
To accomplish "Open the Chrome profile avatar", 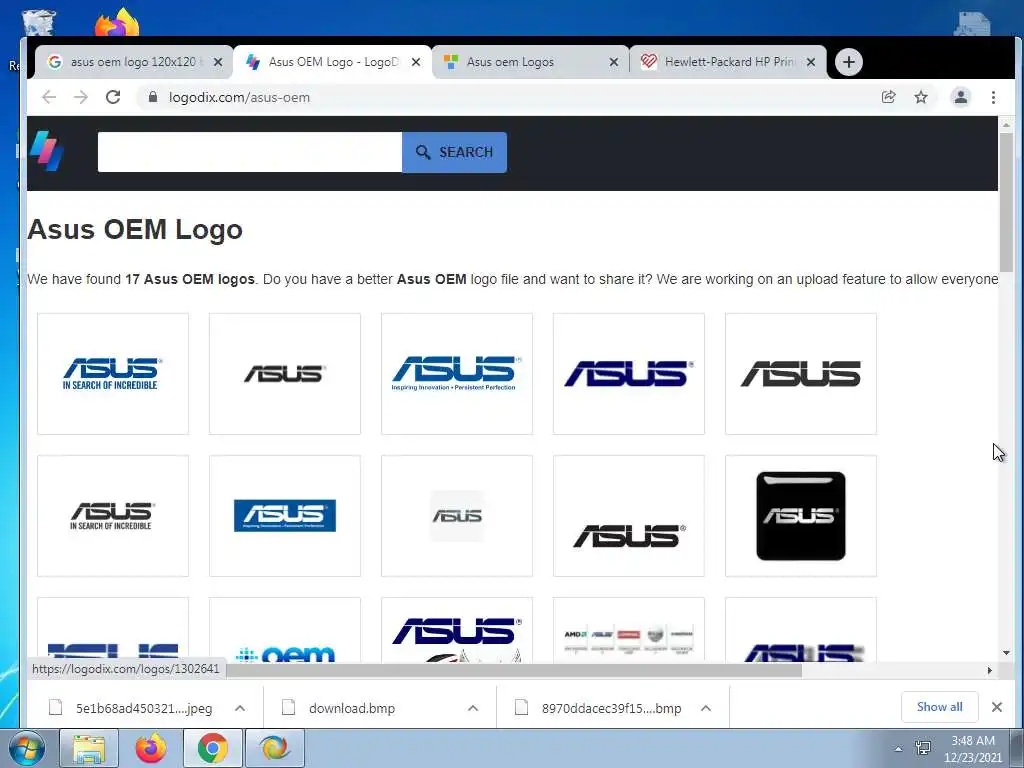I will (x=961, y=97).
